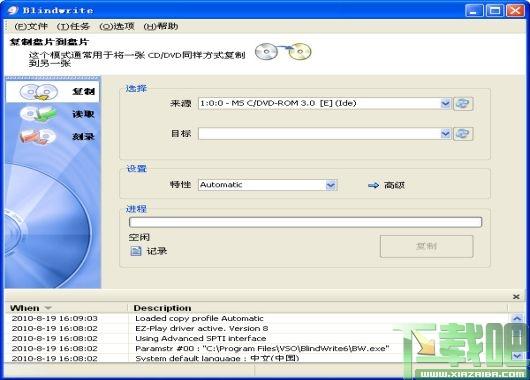Open the (H)帮助 menu
This screenshot has width=530, height=380.
(161, 26)
